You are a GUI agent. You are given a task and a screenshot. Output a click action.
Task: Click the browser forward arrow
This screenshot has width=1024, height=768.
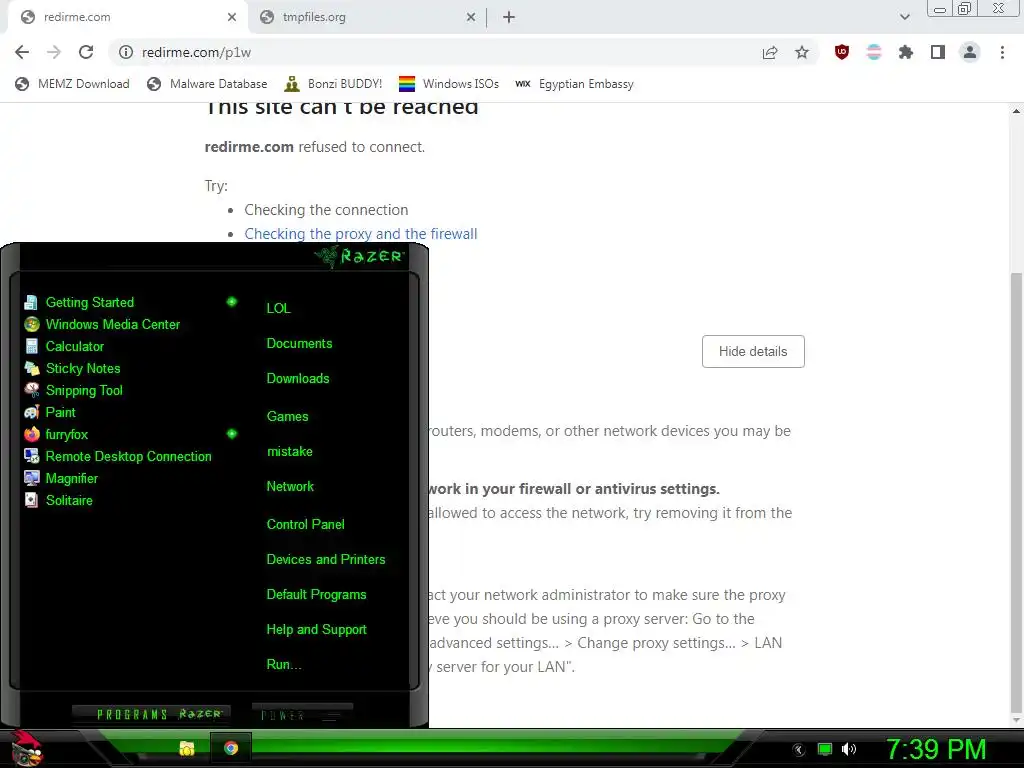click(x=54, y=52)
